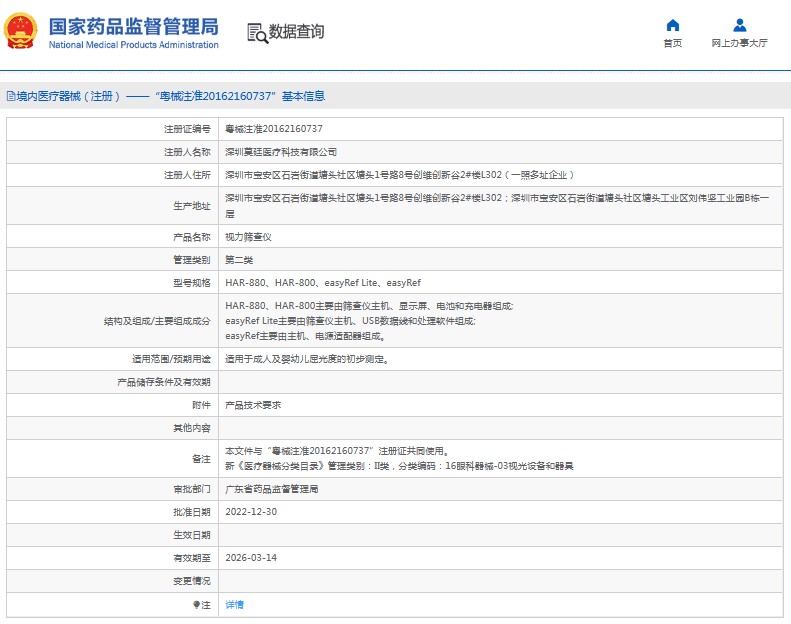Open 网上办事大厅 user icon

pos(740,25)
